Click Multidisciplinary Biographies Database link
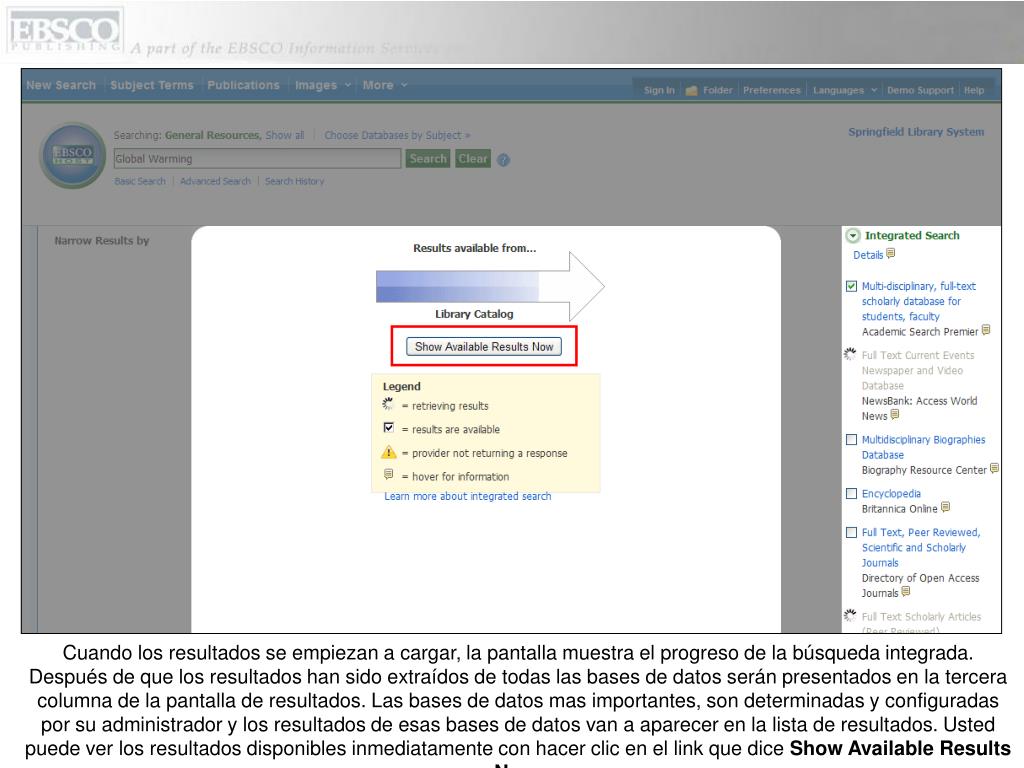The height and width of the screenshot is (768, 1024). pos(923,447)
